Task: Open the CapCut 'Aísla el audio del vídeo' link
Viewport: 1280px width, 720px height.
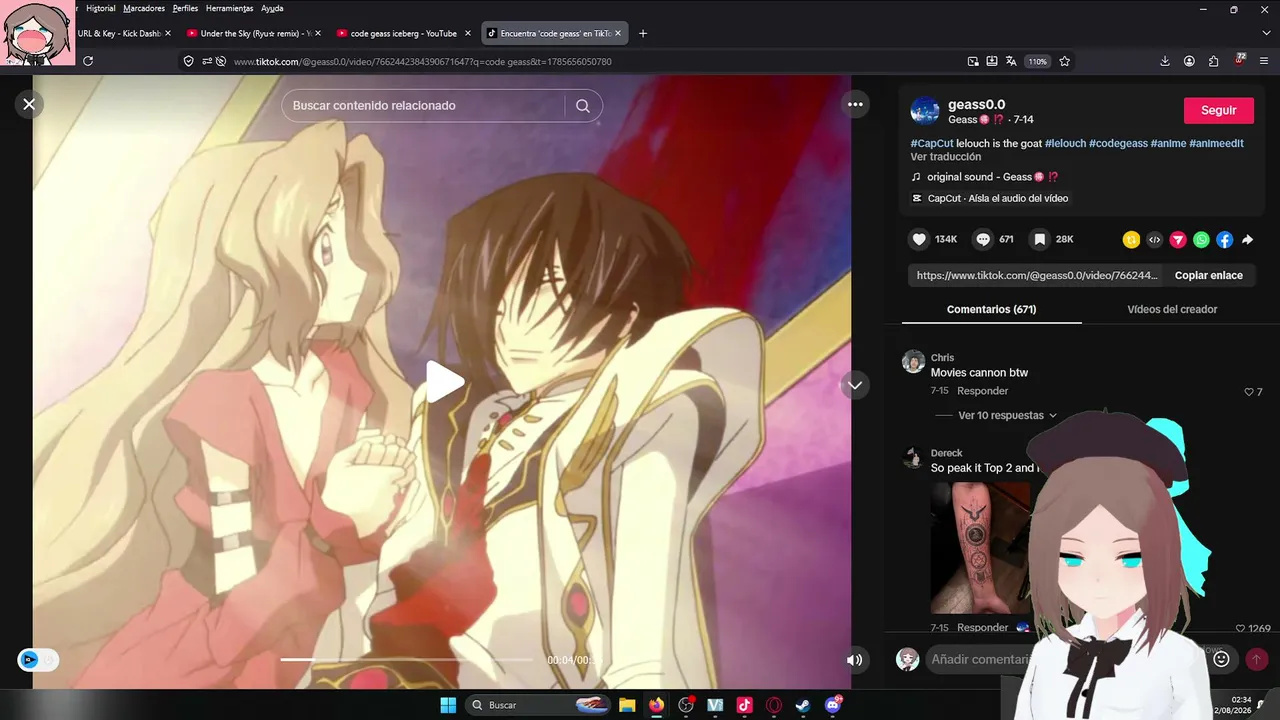Action: click(x=990, y=199)
